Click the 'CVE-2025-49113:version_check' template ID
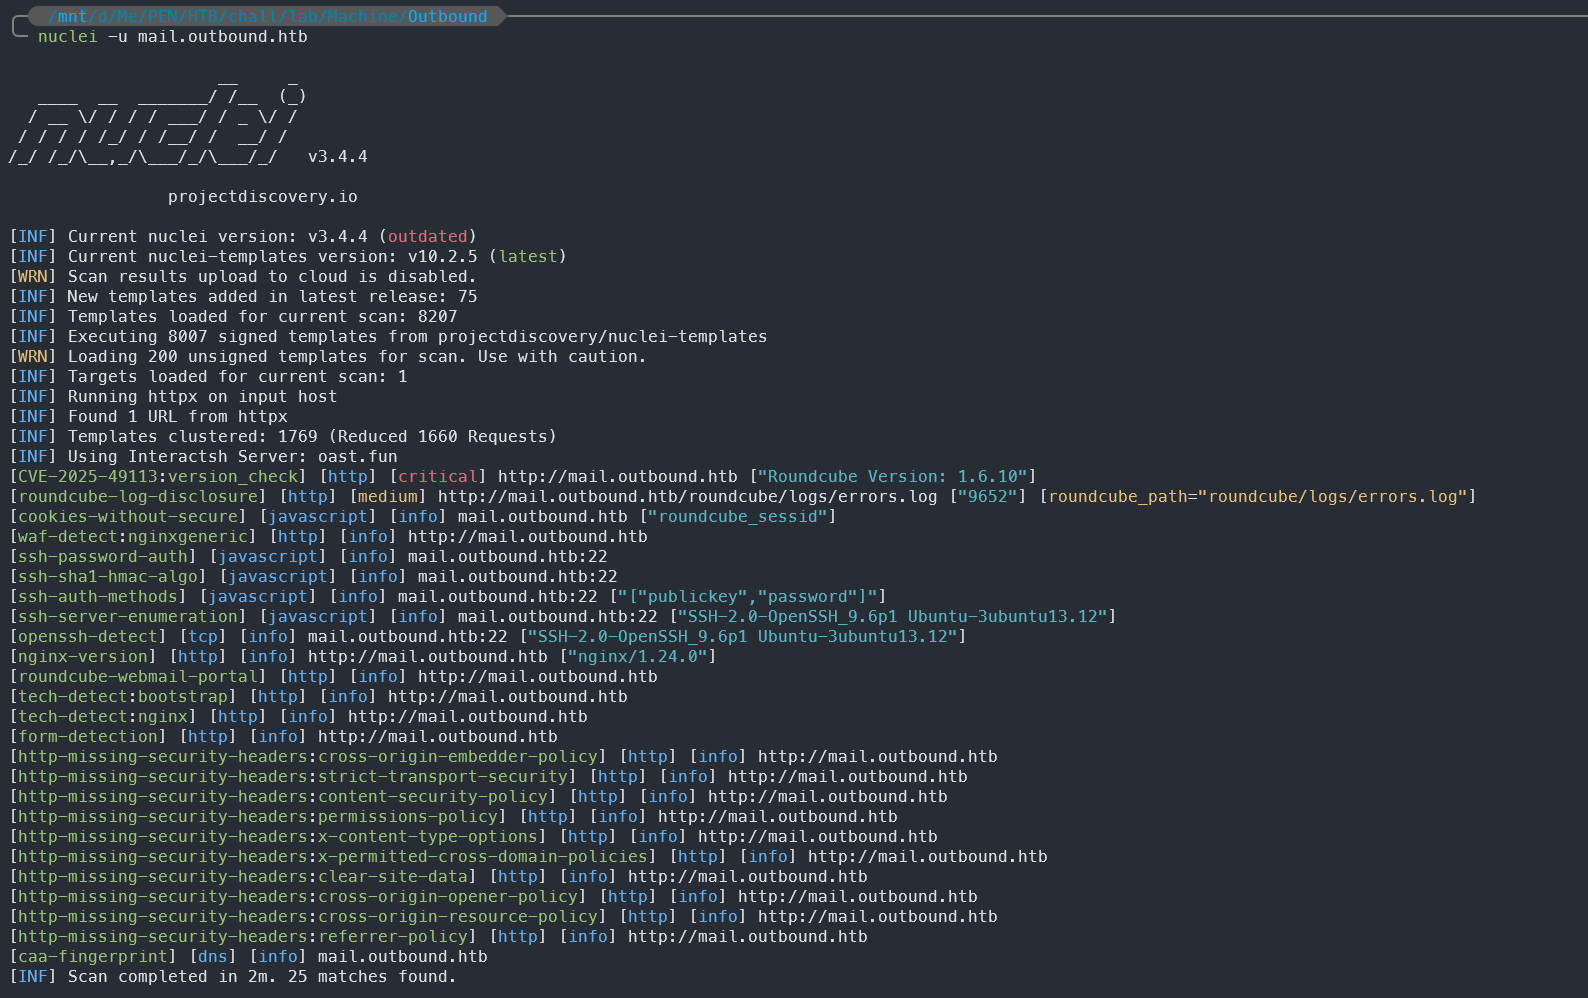The width and height of the screenshot is (1588, 998). (x=158, y=477)
